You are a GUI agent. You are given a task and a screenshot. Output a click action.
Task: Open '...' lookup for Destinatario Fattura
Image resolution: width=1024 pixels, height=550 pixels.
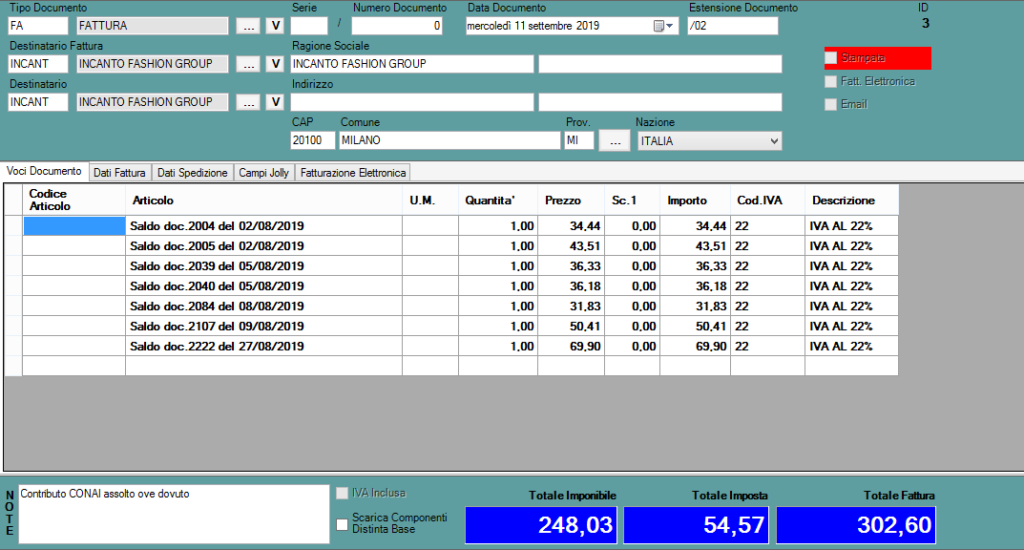click(x=248, y=64)
